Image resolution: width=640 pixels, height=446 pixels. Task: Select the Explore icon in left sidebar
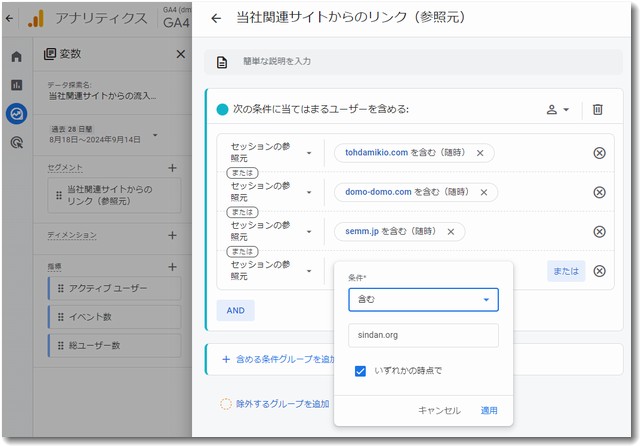pyautogui.click(x=16, y=114)
